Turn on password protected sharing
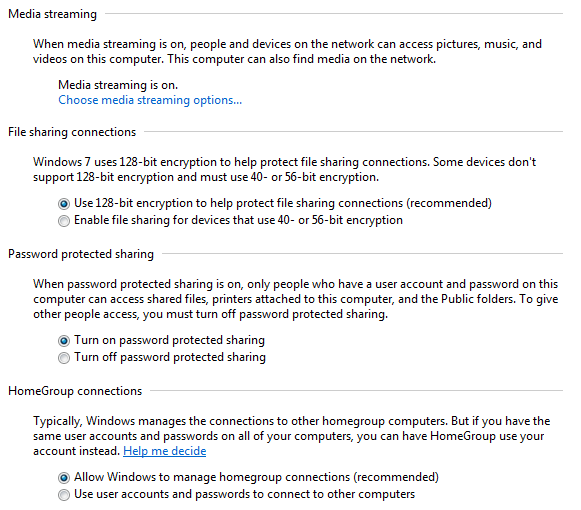 pos(64,341)
